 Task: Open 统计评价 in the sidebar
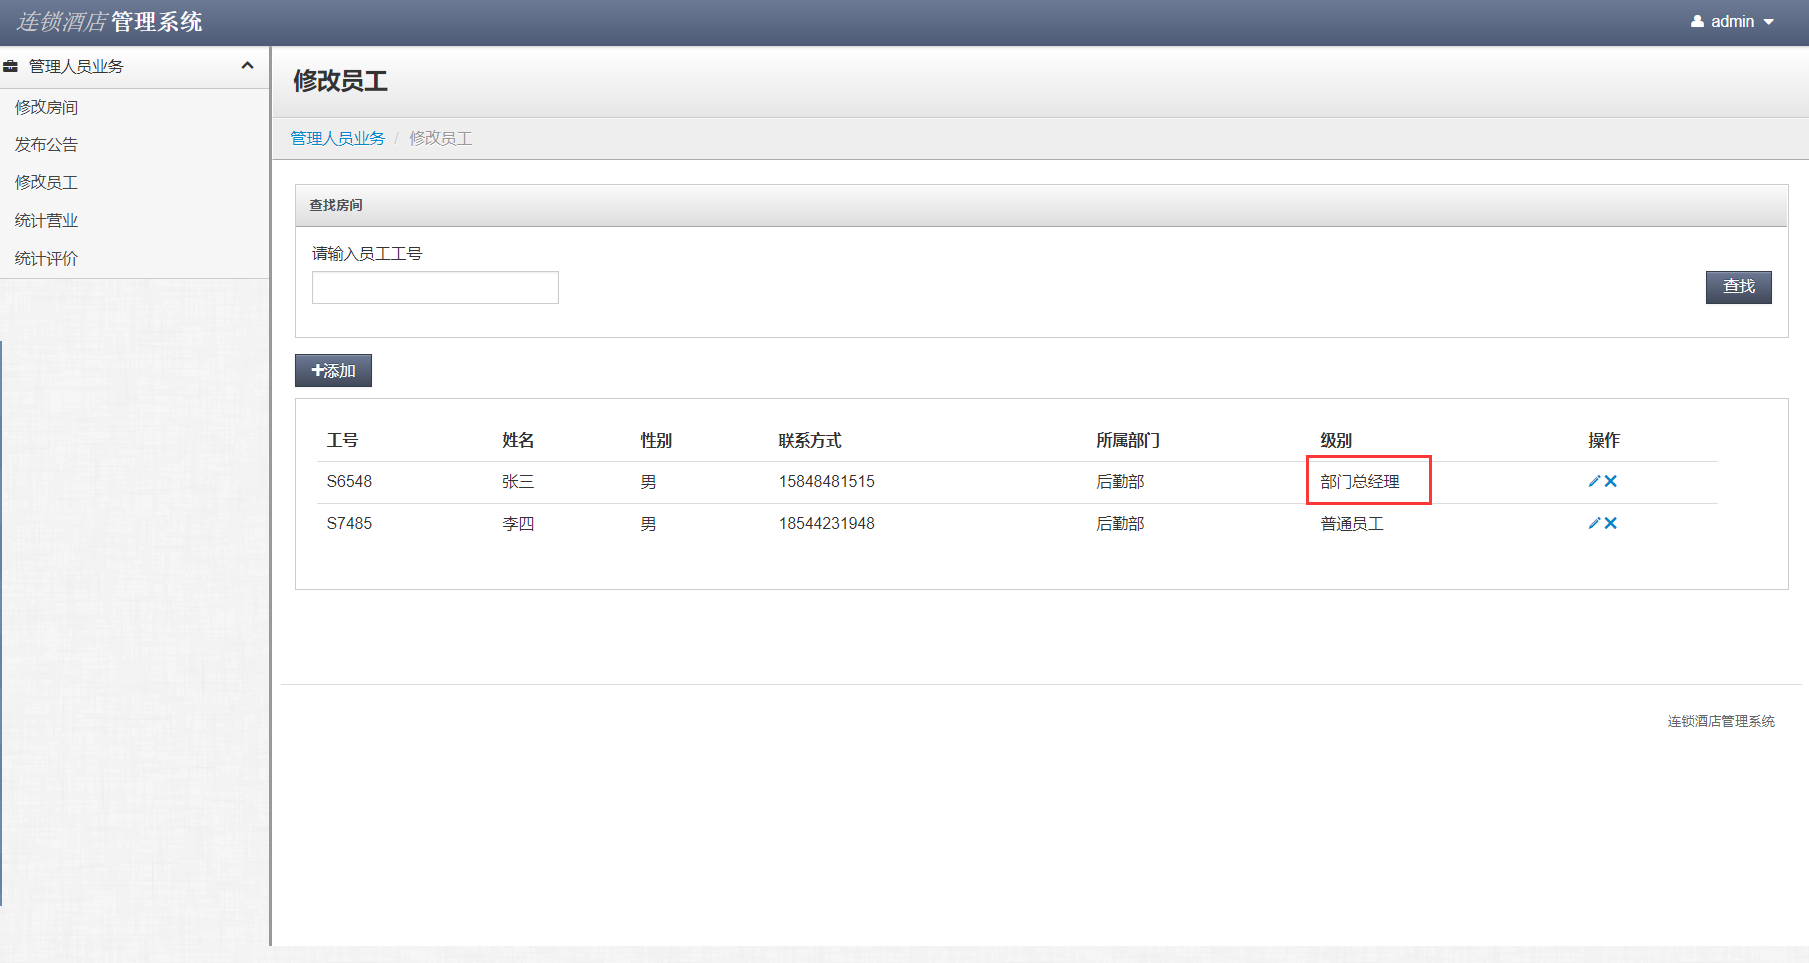coord(46,259)
